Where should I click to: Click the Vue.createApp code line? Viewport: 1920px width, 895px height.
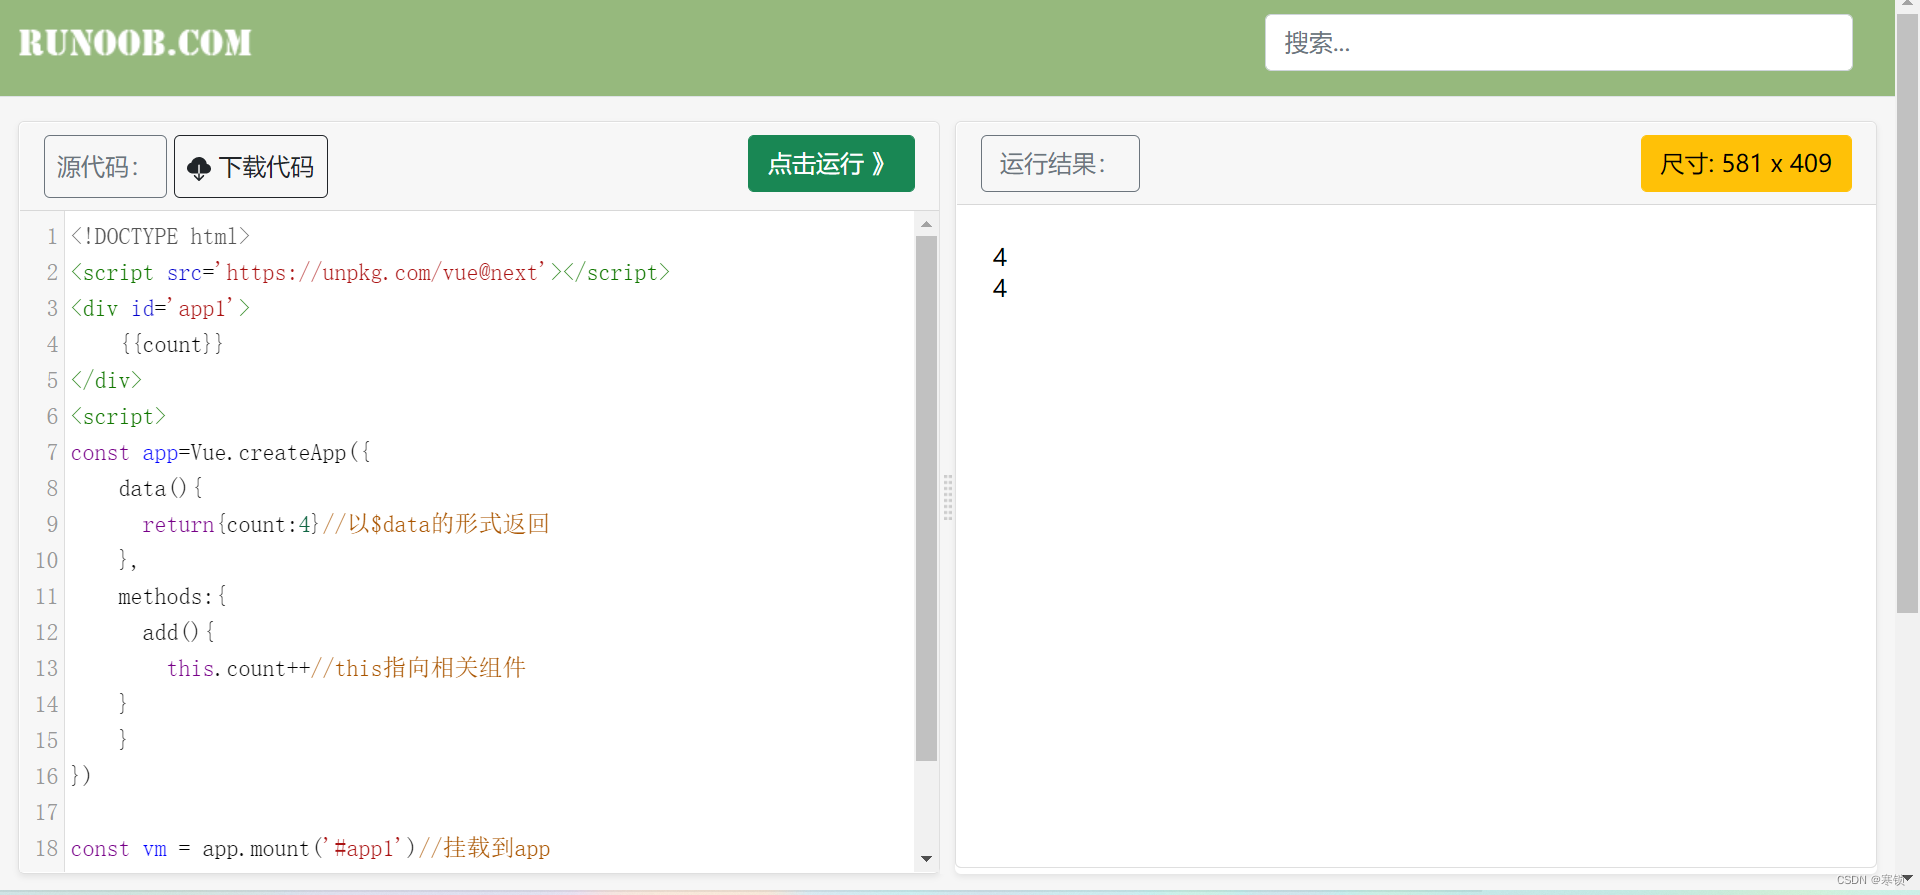tap(221, 453)
